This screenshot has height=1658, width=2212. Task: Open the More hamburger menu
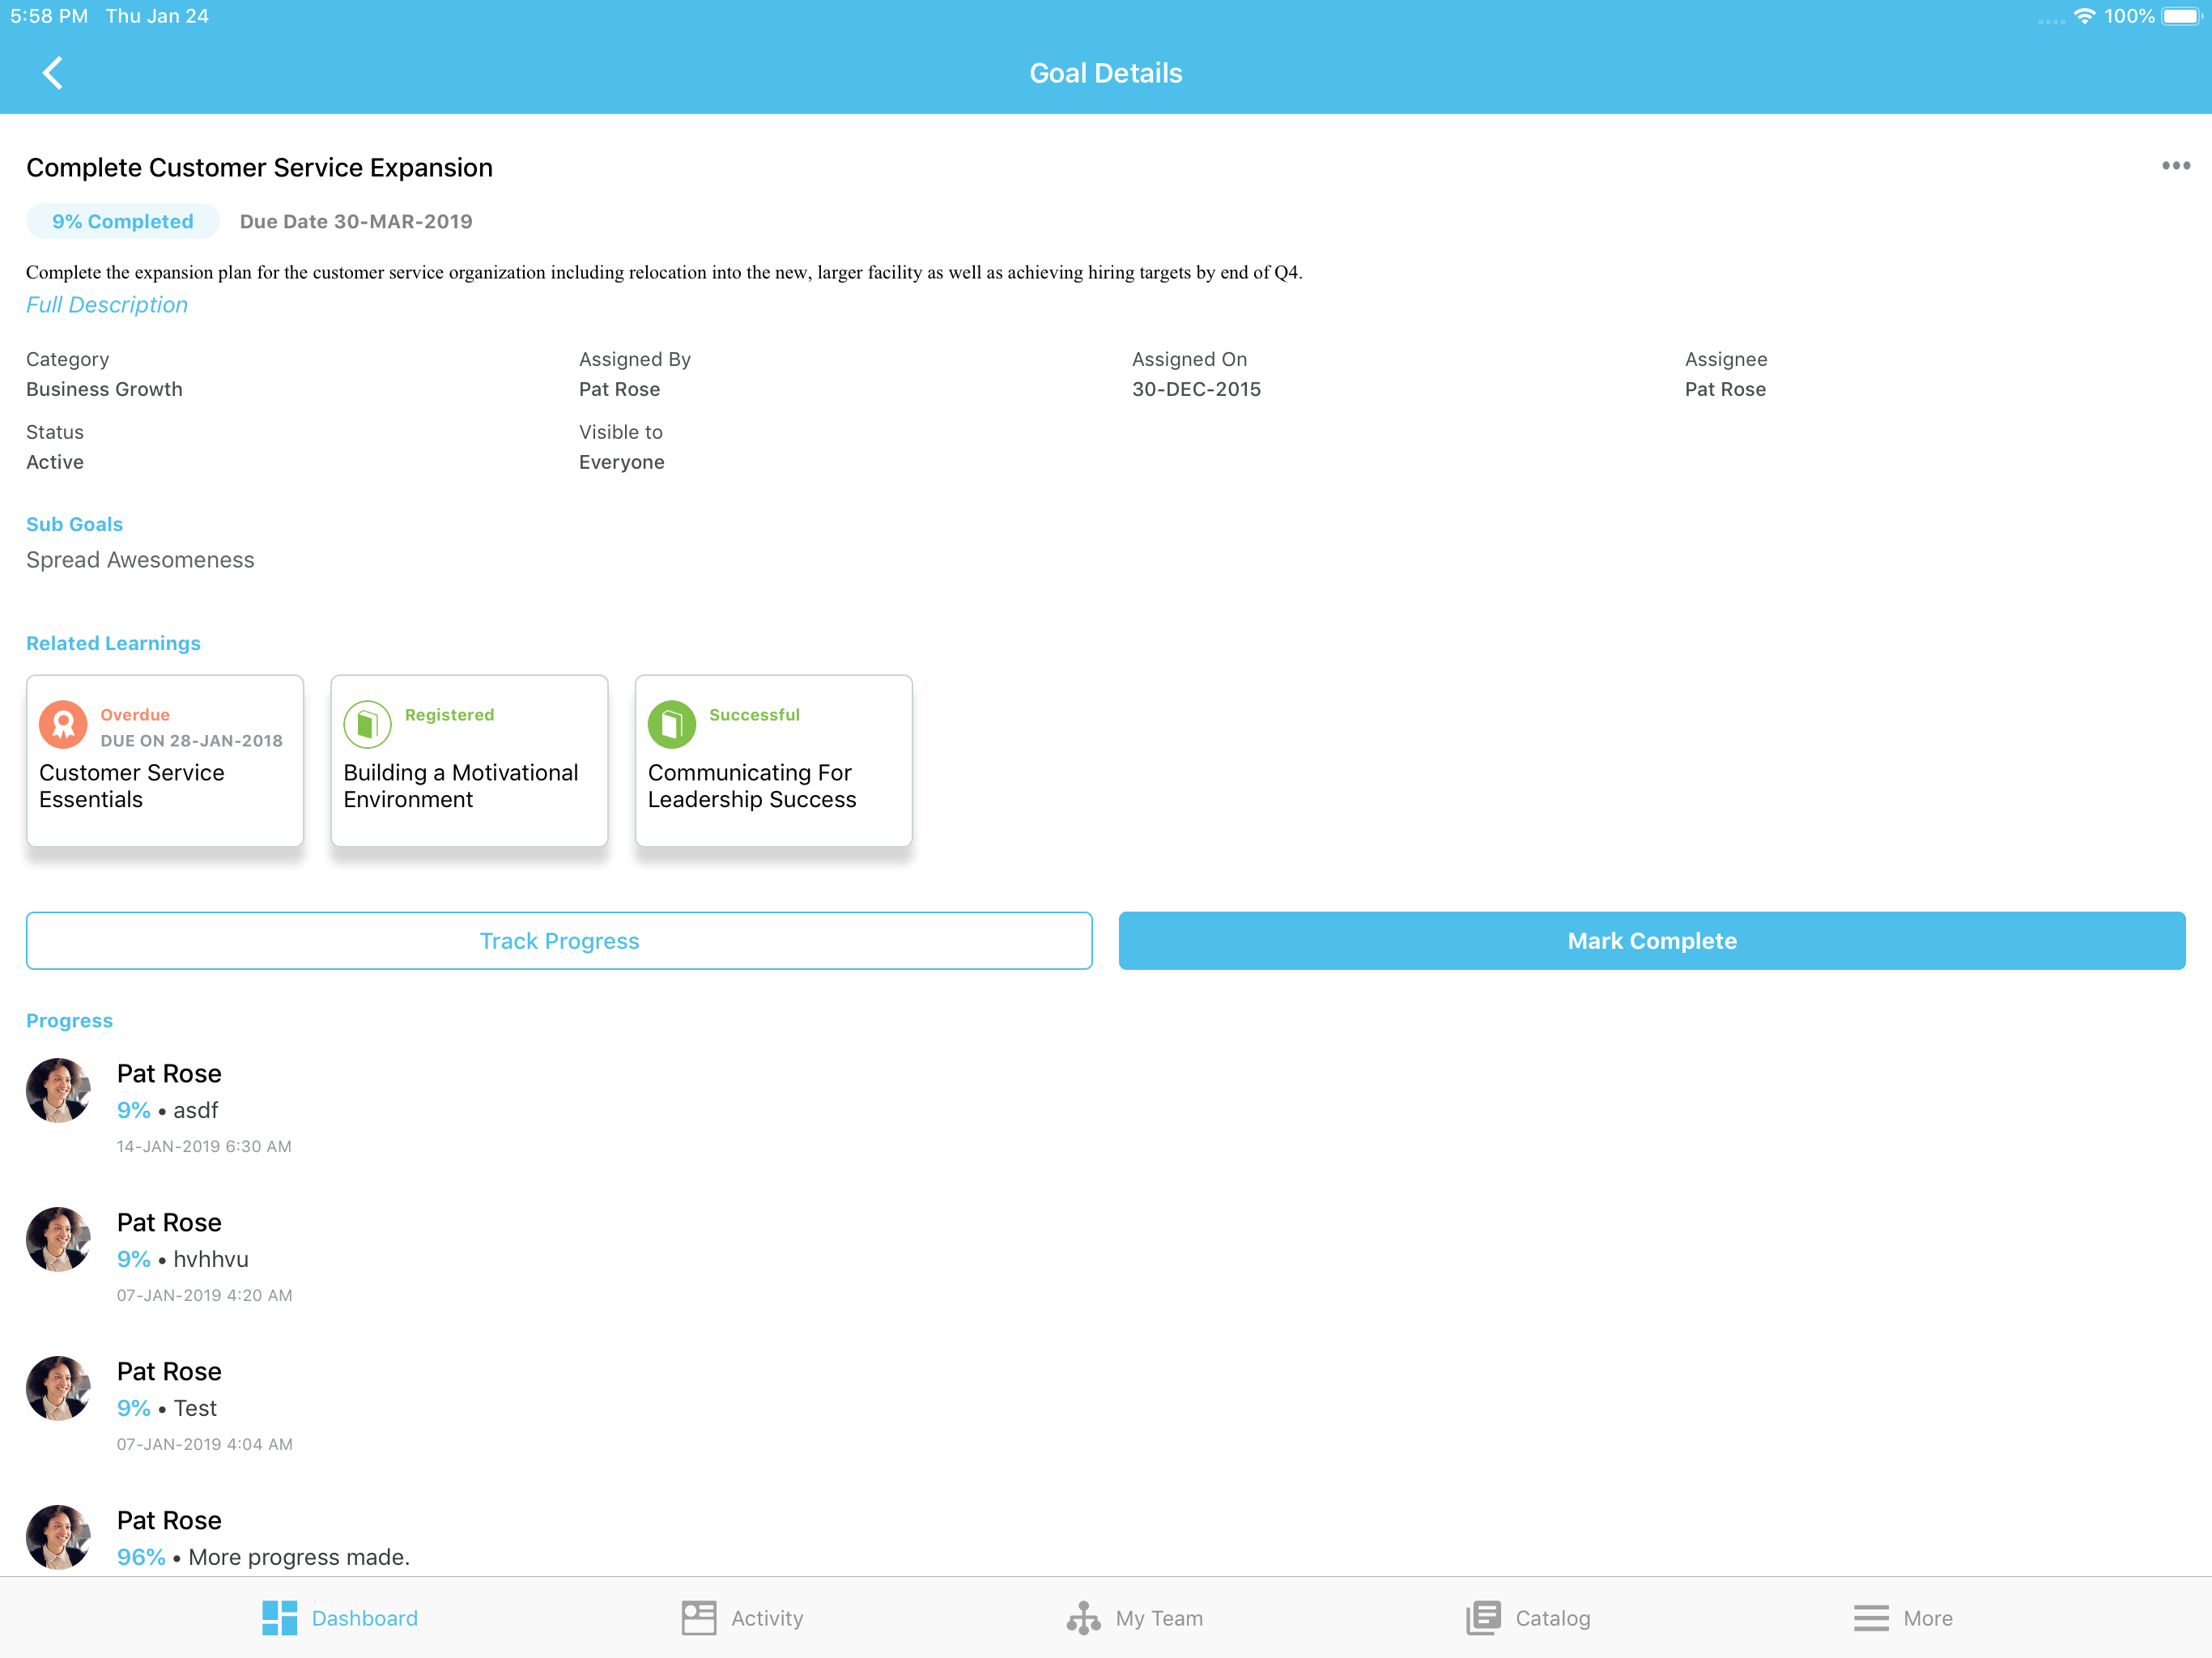(x=1870, y=1617)
